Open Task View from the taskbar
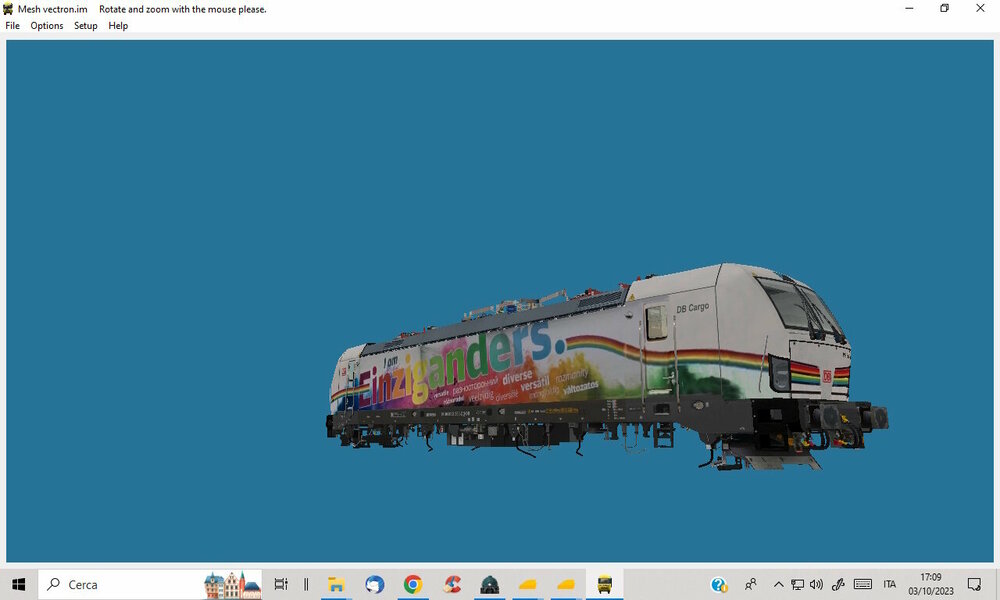 click(281, 584)
